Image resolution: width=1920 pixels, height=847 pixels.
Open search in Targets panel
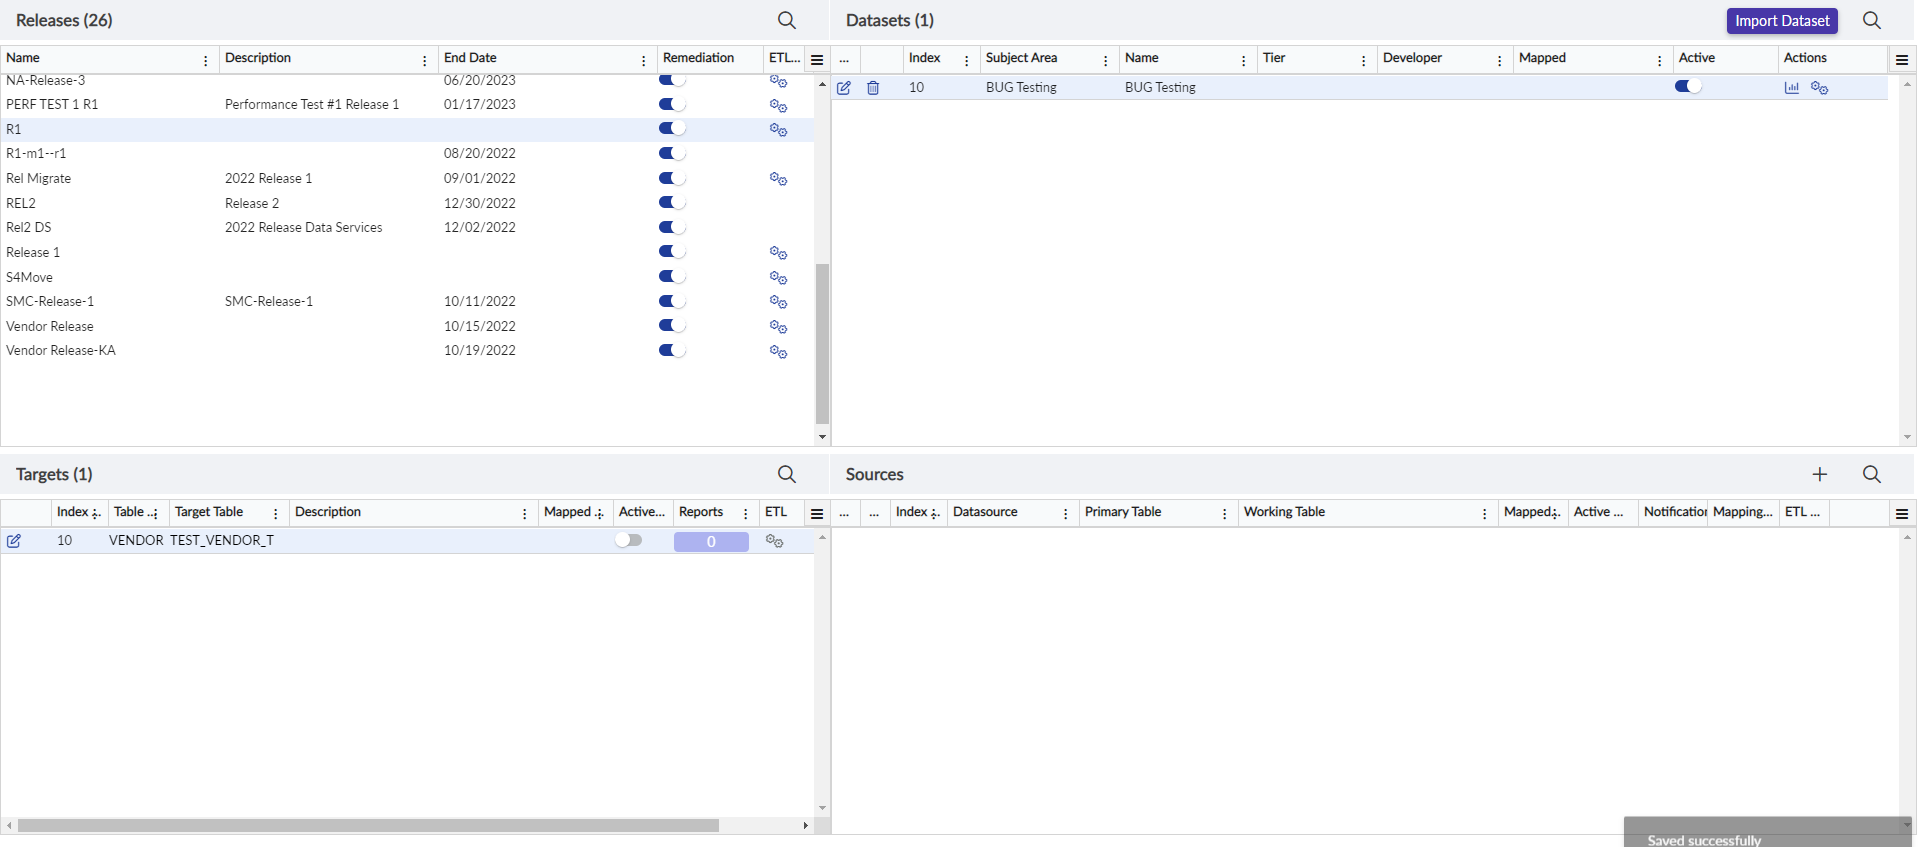(x=787, y=474)
